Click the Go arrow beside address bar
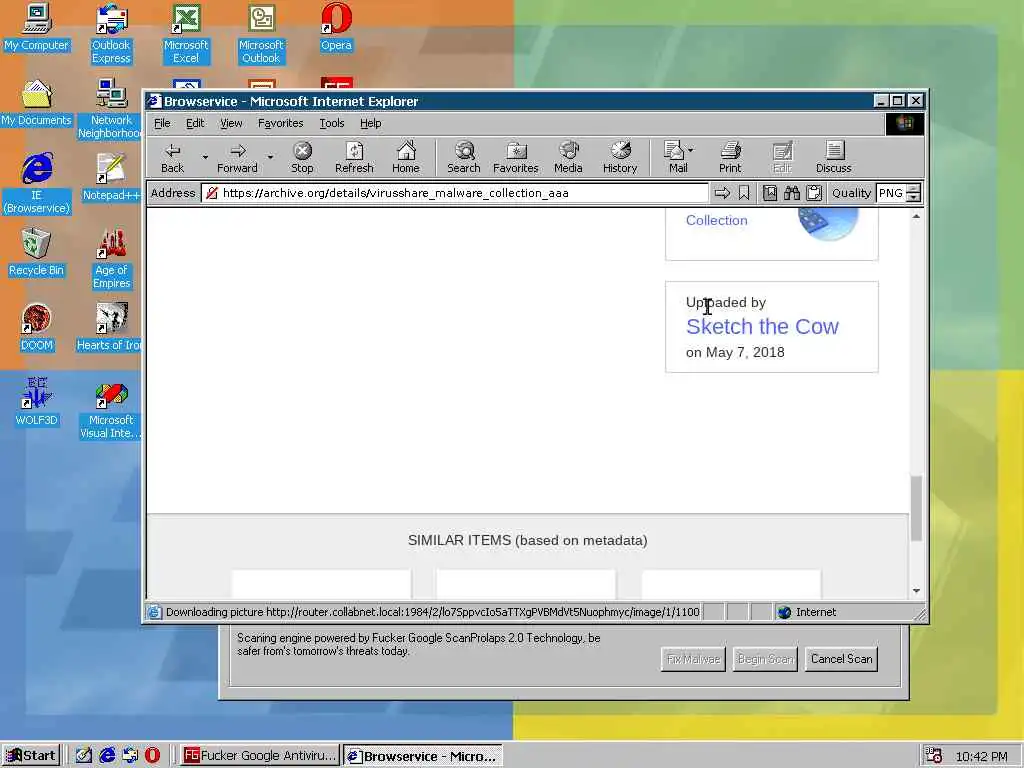Image resolution: width=1024 pixels, height=768 pixels. (722, 193)
